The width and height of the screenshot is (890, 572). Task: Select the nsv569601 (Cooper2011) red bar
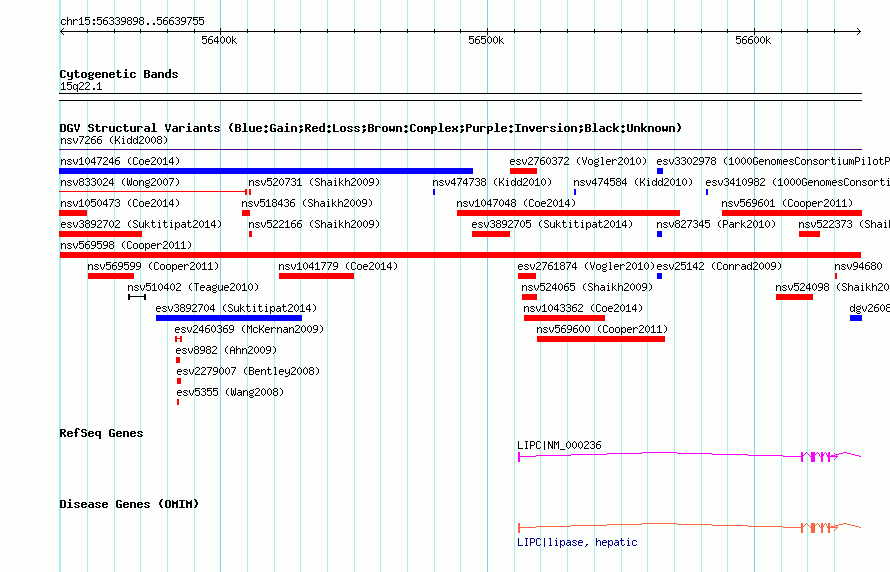tap(791, 213)
